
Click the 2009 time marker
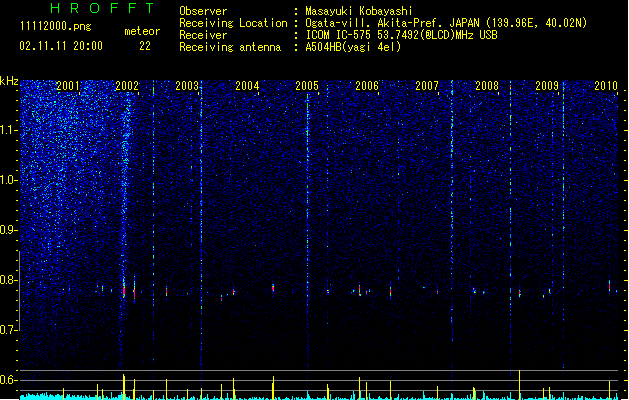tap(547, 86)
